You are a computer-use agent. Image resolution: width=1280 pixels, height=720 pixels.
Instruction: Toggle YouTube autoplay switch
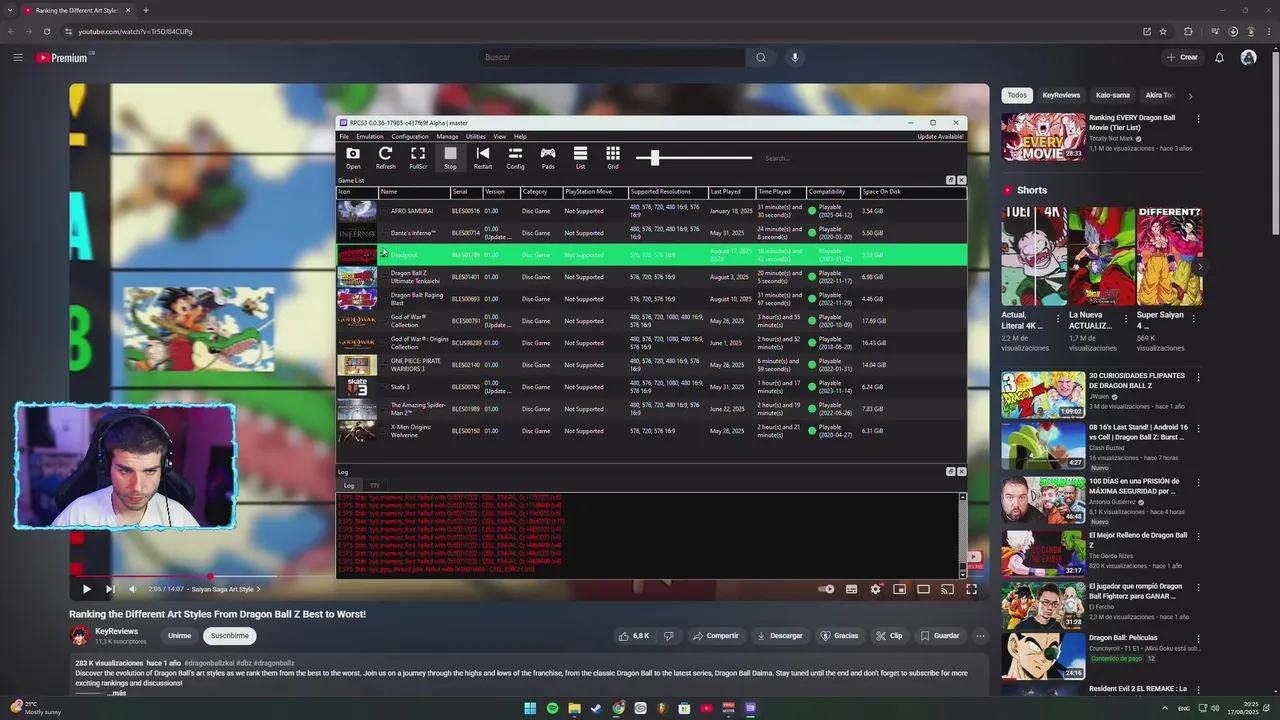click(x=826, y=589)
